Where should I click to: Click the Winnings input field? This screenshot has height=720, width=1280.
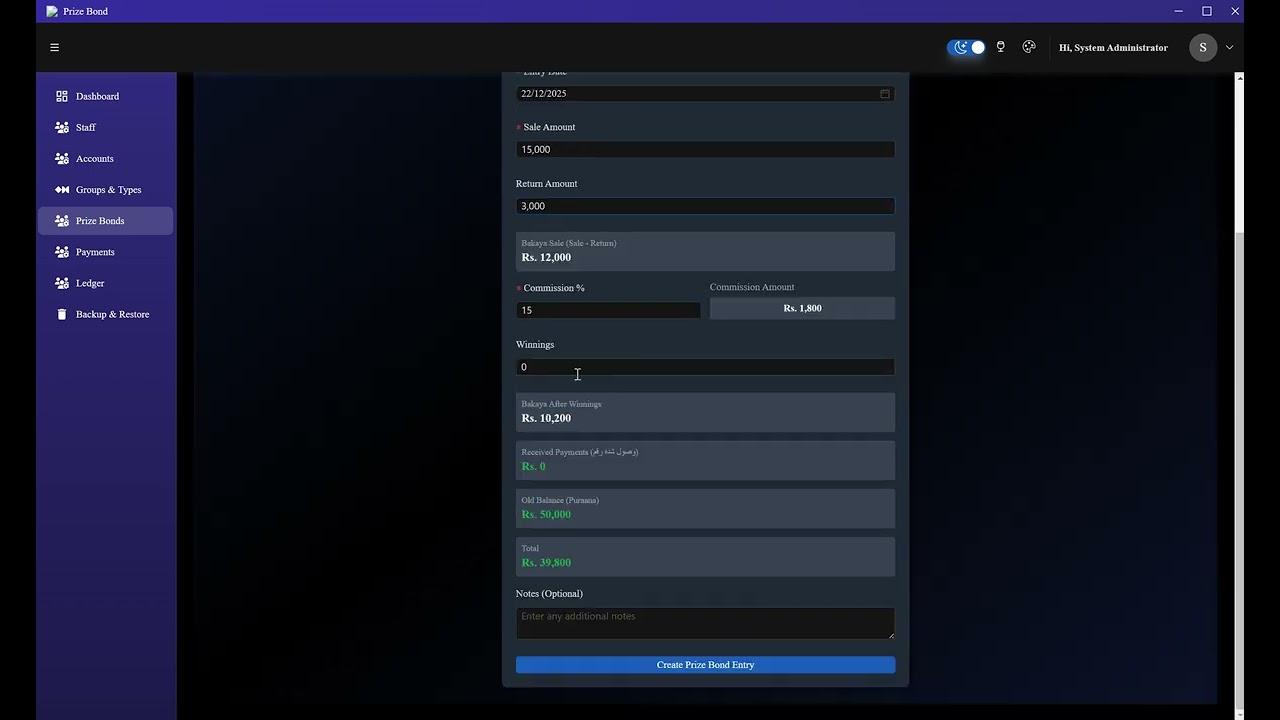pyautogui.click(x=705, y=367)
